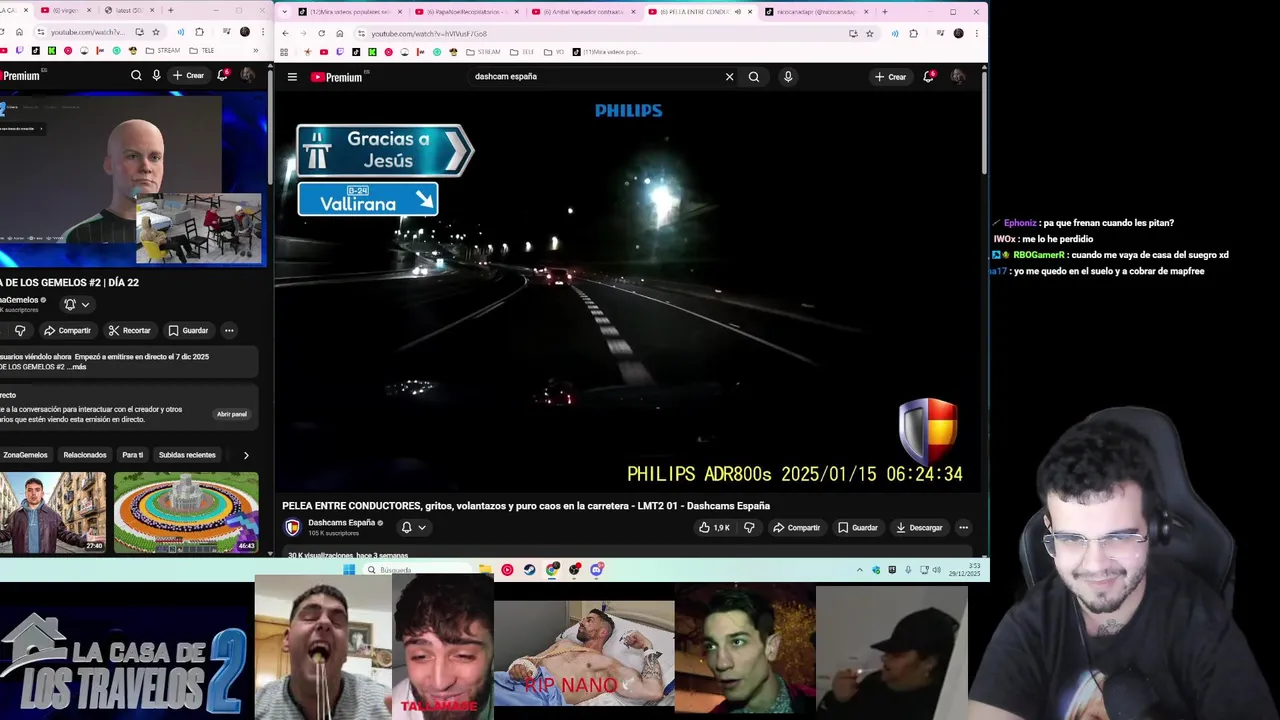Show hidden bookmarks chevron in left browser
1280x720 pixels.
[x=255, y=51]
